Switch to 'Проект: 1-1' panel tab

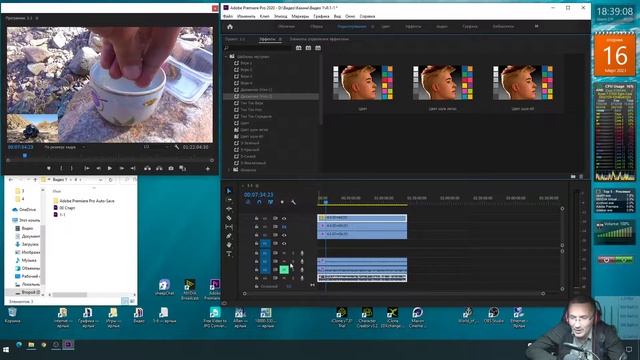[x=235, y=39]
